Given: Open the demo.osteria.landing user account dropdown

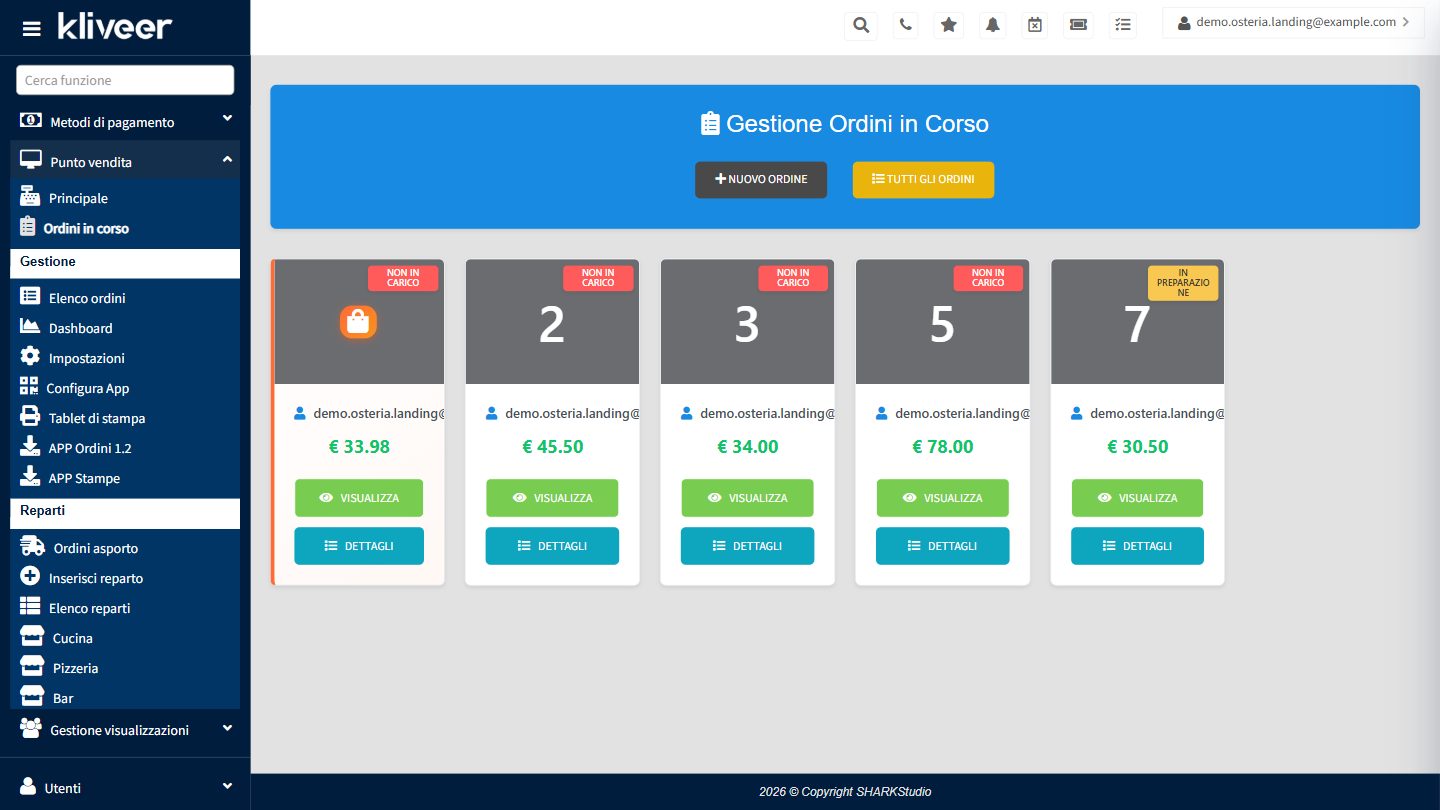Looking at the screenshot, I should pyautogui.click(x=1293, y=22).
